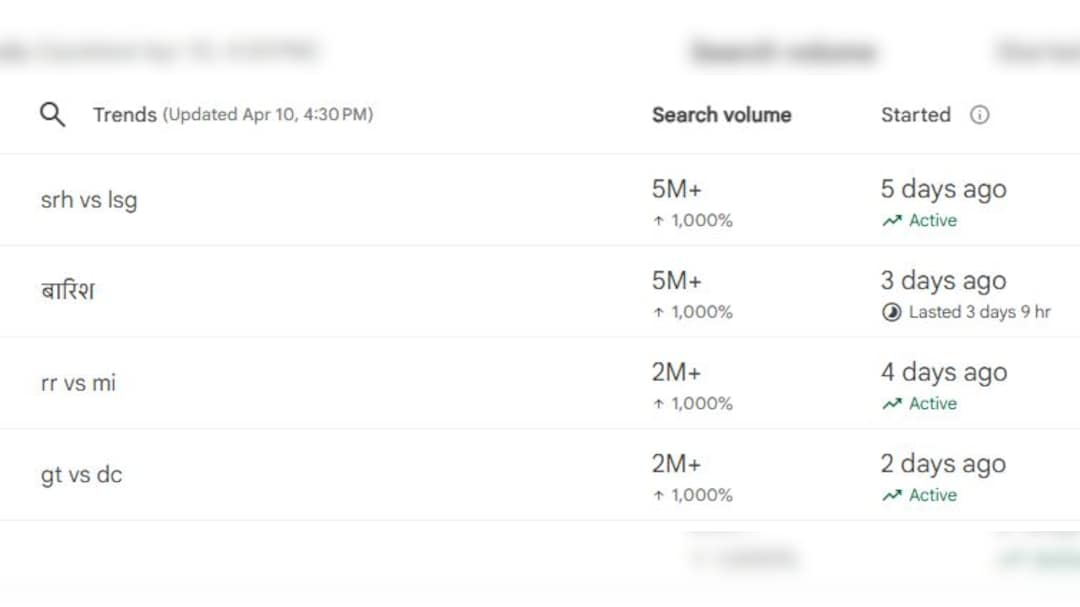This screenshot has width=1080, height=607.
Task: Click the up arrow under srh vs lsg volume
Action: point(658,221)
